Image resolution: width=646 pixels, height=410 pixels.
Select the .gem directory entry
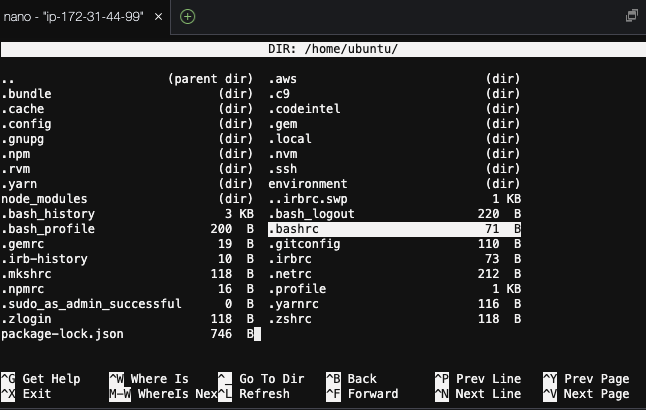(394, 124)
